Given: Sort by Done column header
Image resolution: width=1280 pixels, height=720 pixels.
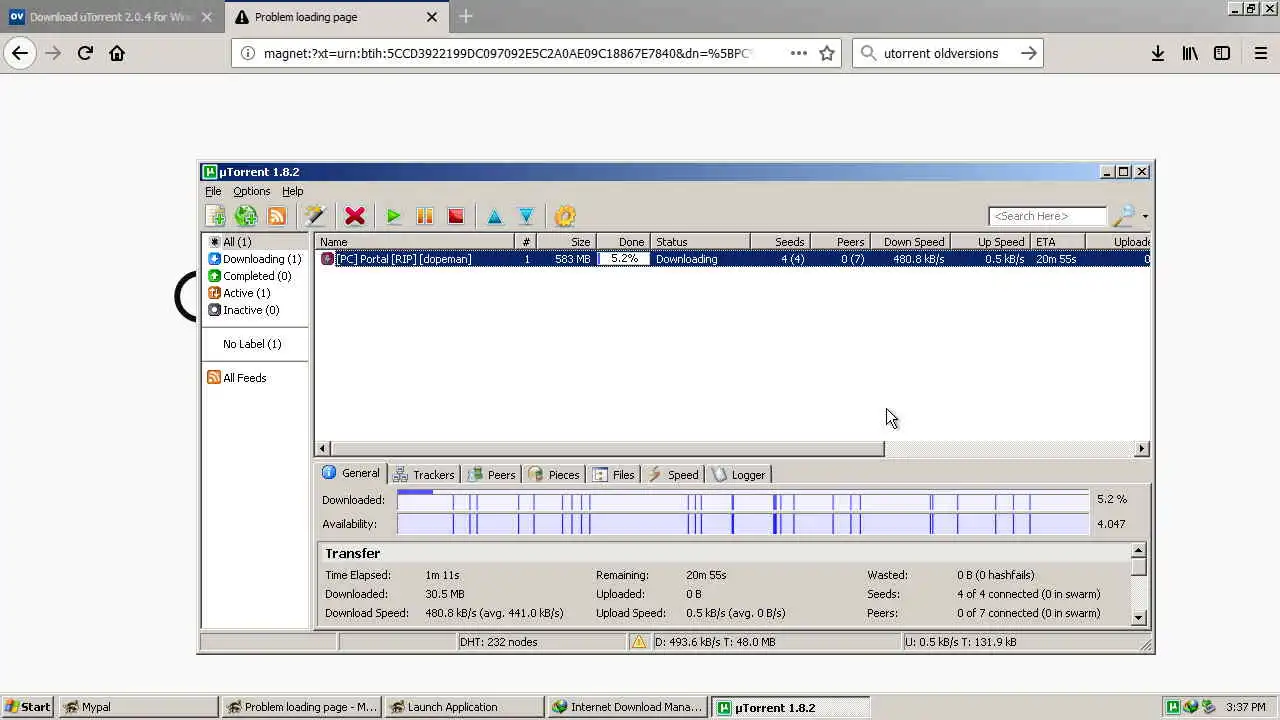Looking at the screenshot, I should [623, 242].
